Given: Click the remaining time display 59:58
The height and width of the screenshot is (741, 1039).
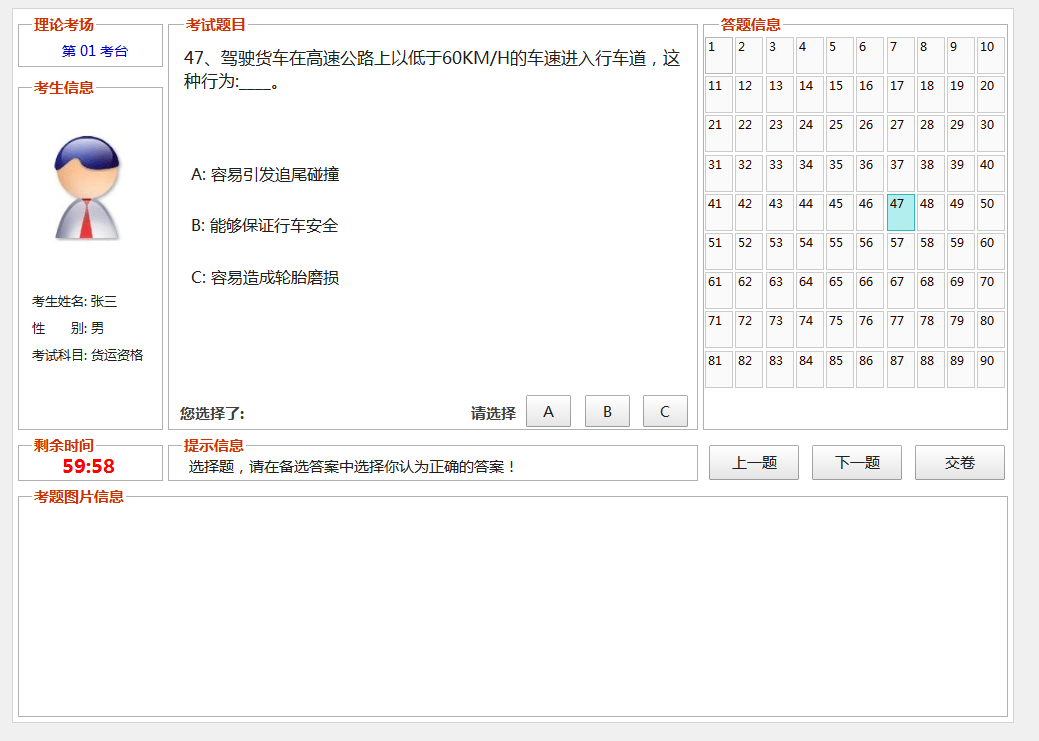Looking at the screenshot, I should point(91,463).
